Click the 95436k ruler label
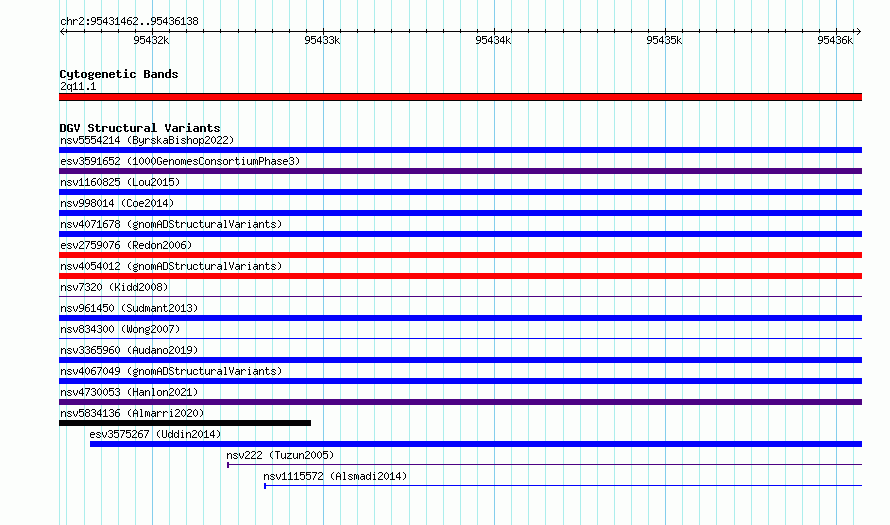This screenshot has width=890, height=525. 835,40
